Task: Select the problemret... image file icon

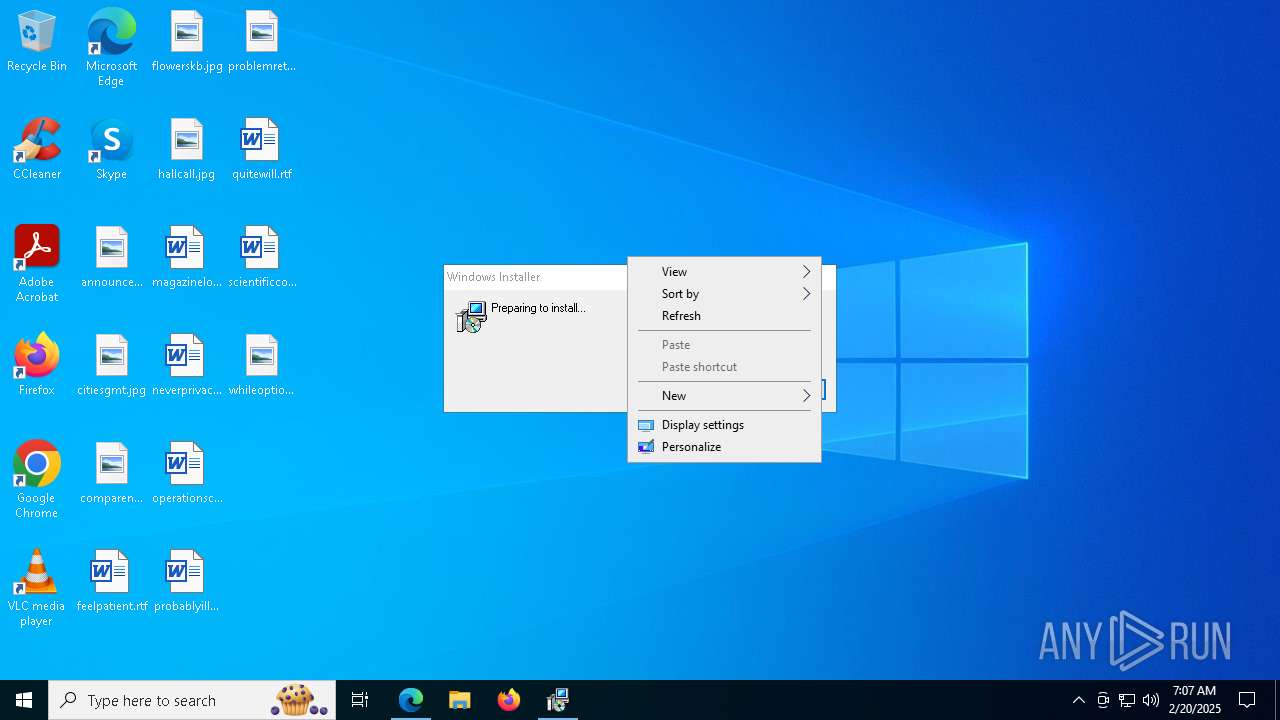Action: [x=262, y=42]
